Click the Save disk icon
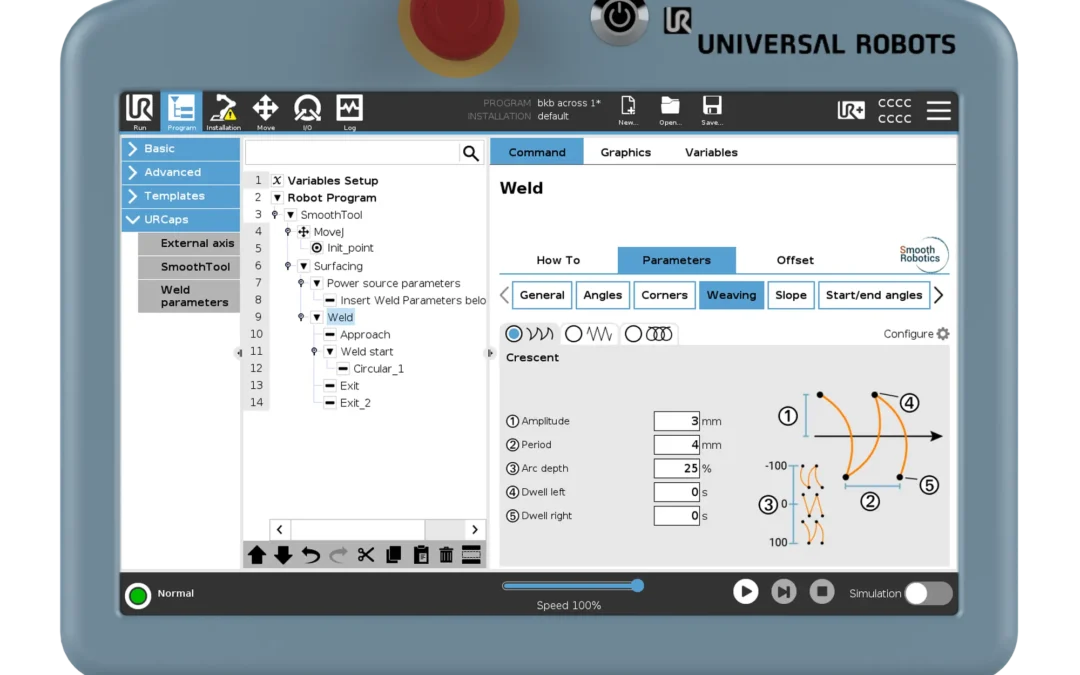This screenshot has width=1080, height=675. [712, 110]
